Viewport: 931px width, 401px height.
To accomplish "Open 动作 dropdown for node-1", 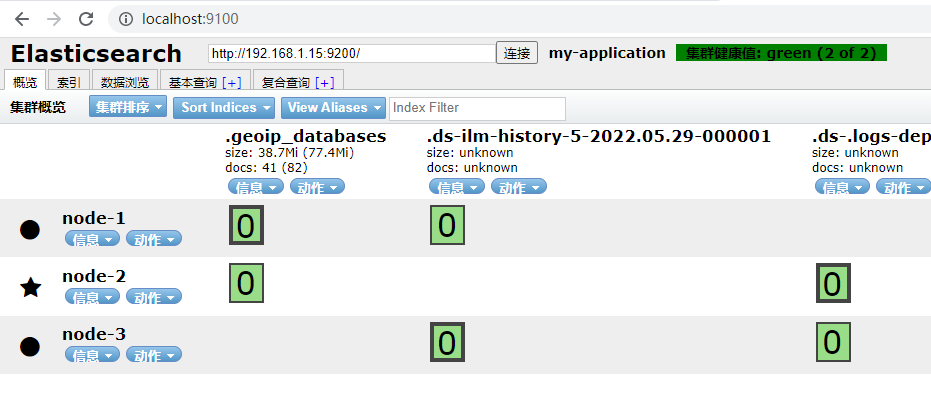I will (x=154, y=239).
